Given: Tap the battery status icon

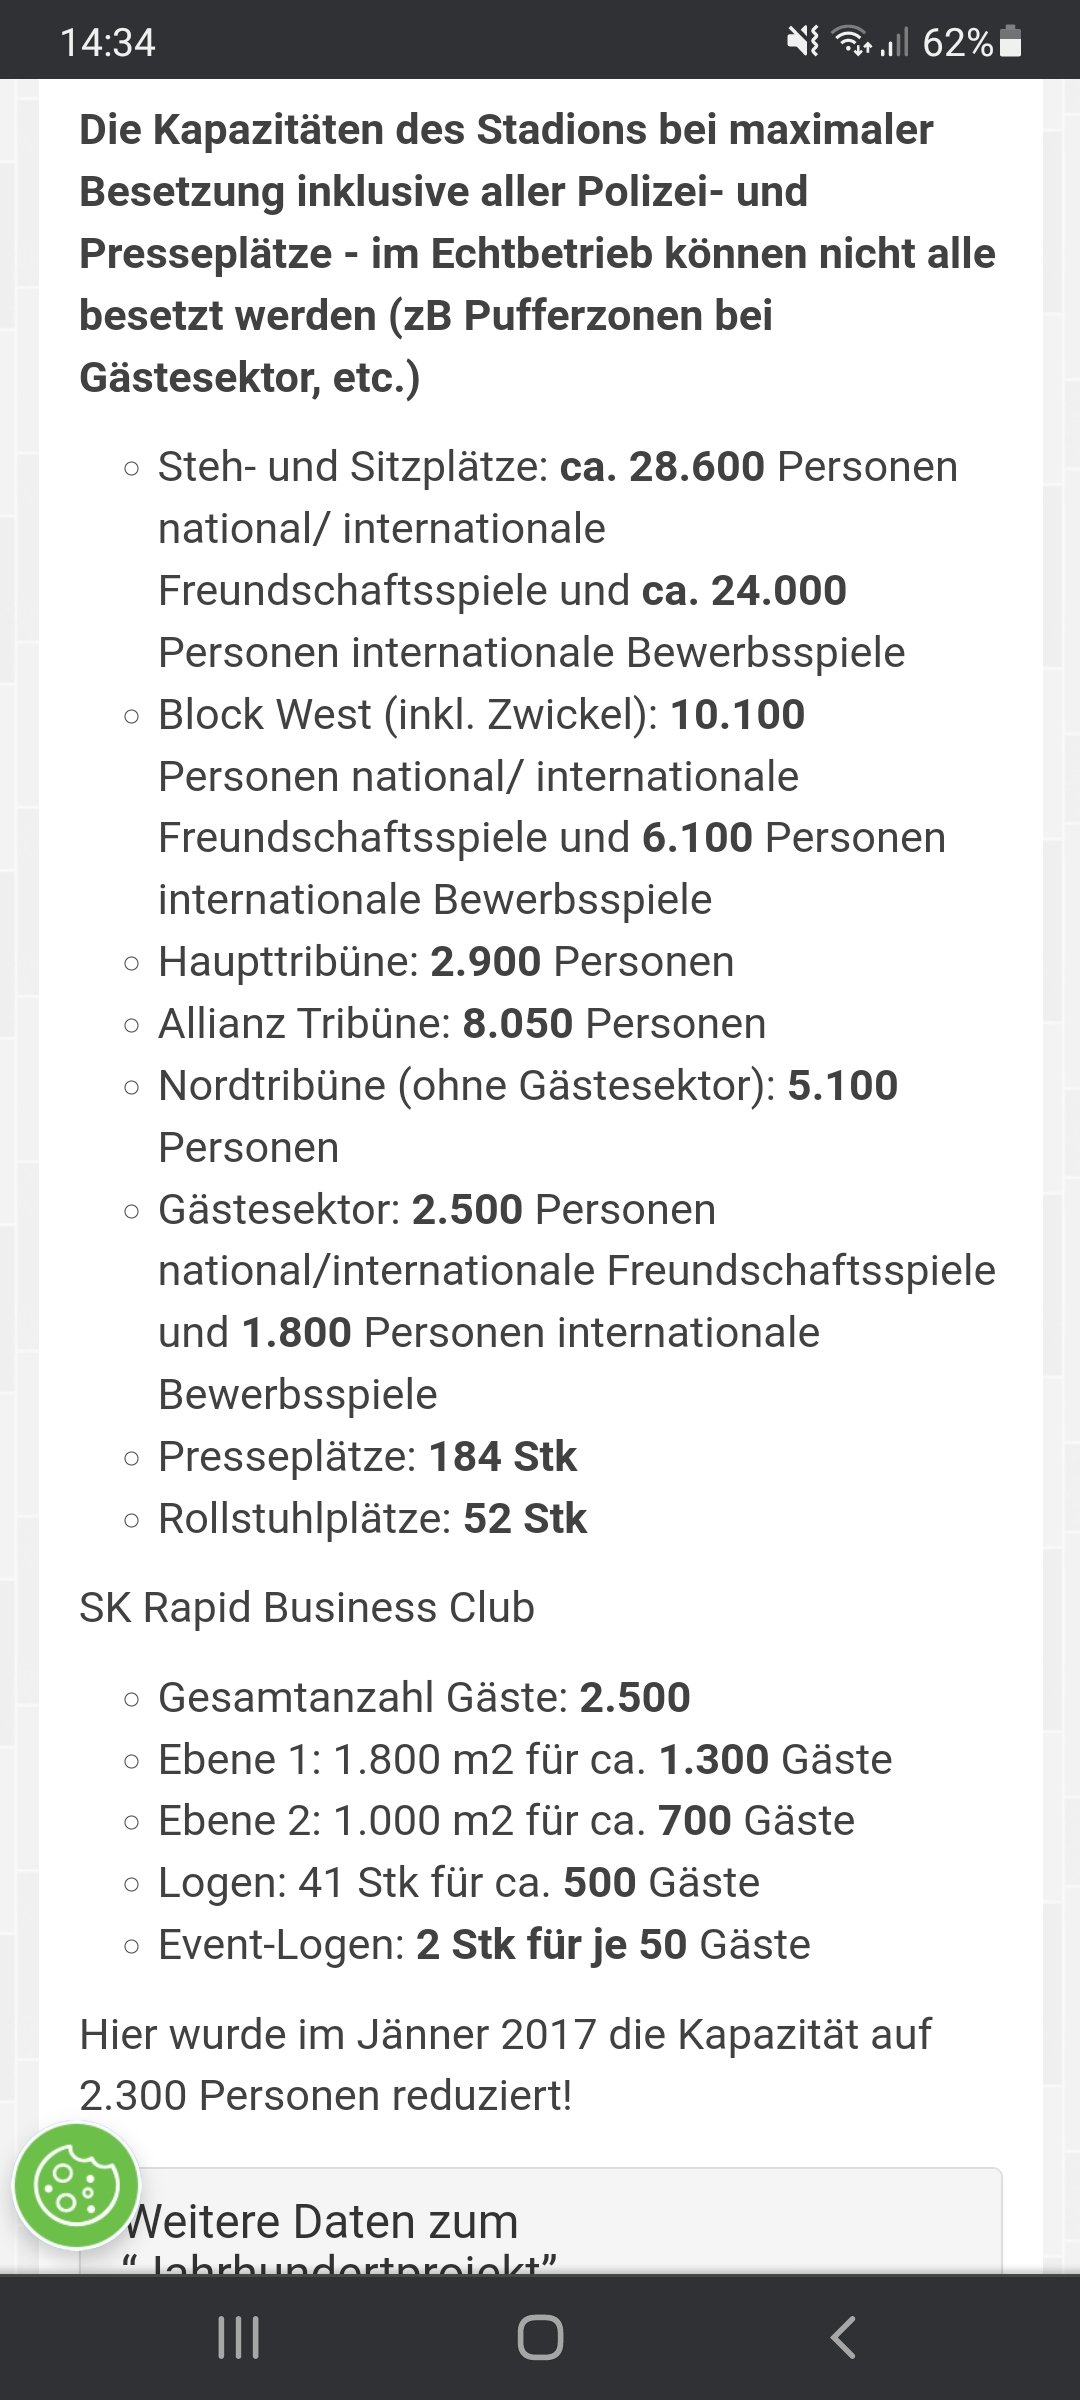Looking at the screenshot, I should pyautogui.click(x=1011, y=42).
